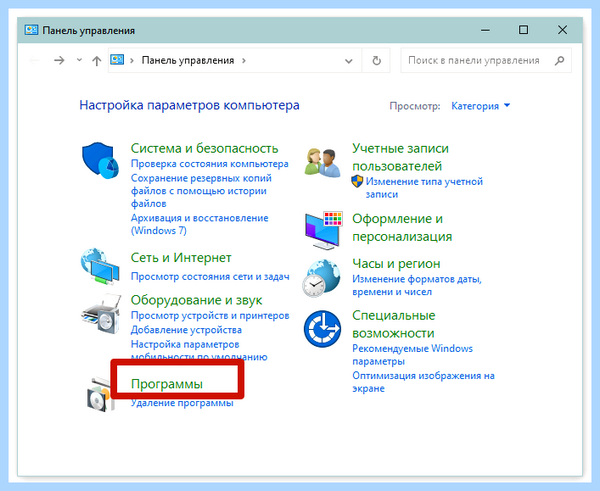The height and width of the screenshot is (491, 600).
Task: Close the Панель управления window
Action: click(x=562, y=30)
